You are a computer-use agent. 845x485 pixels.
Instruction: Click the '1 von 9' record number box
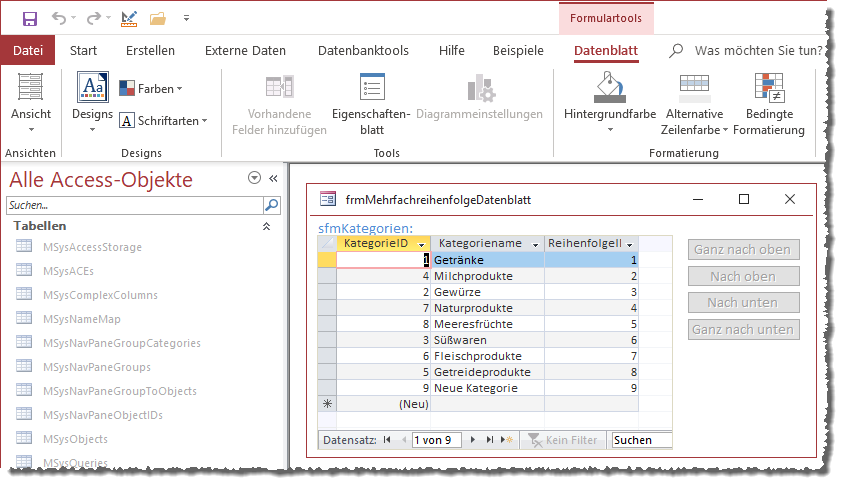tap(437, 440)
